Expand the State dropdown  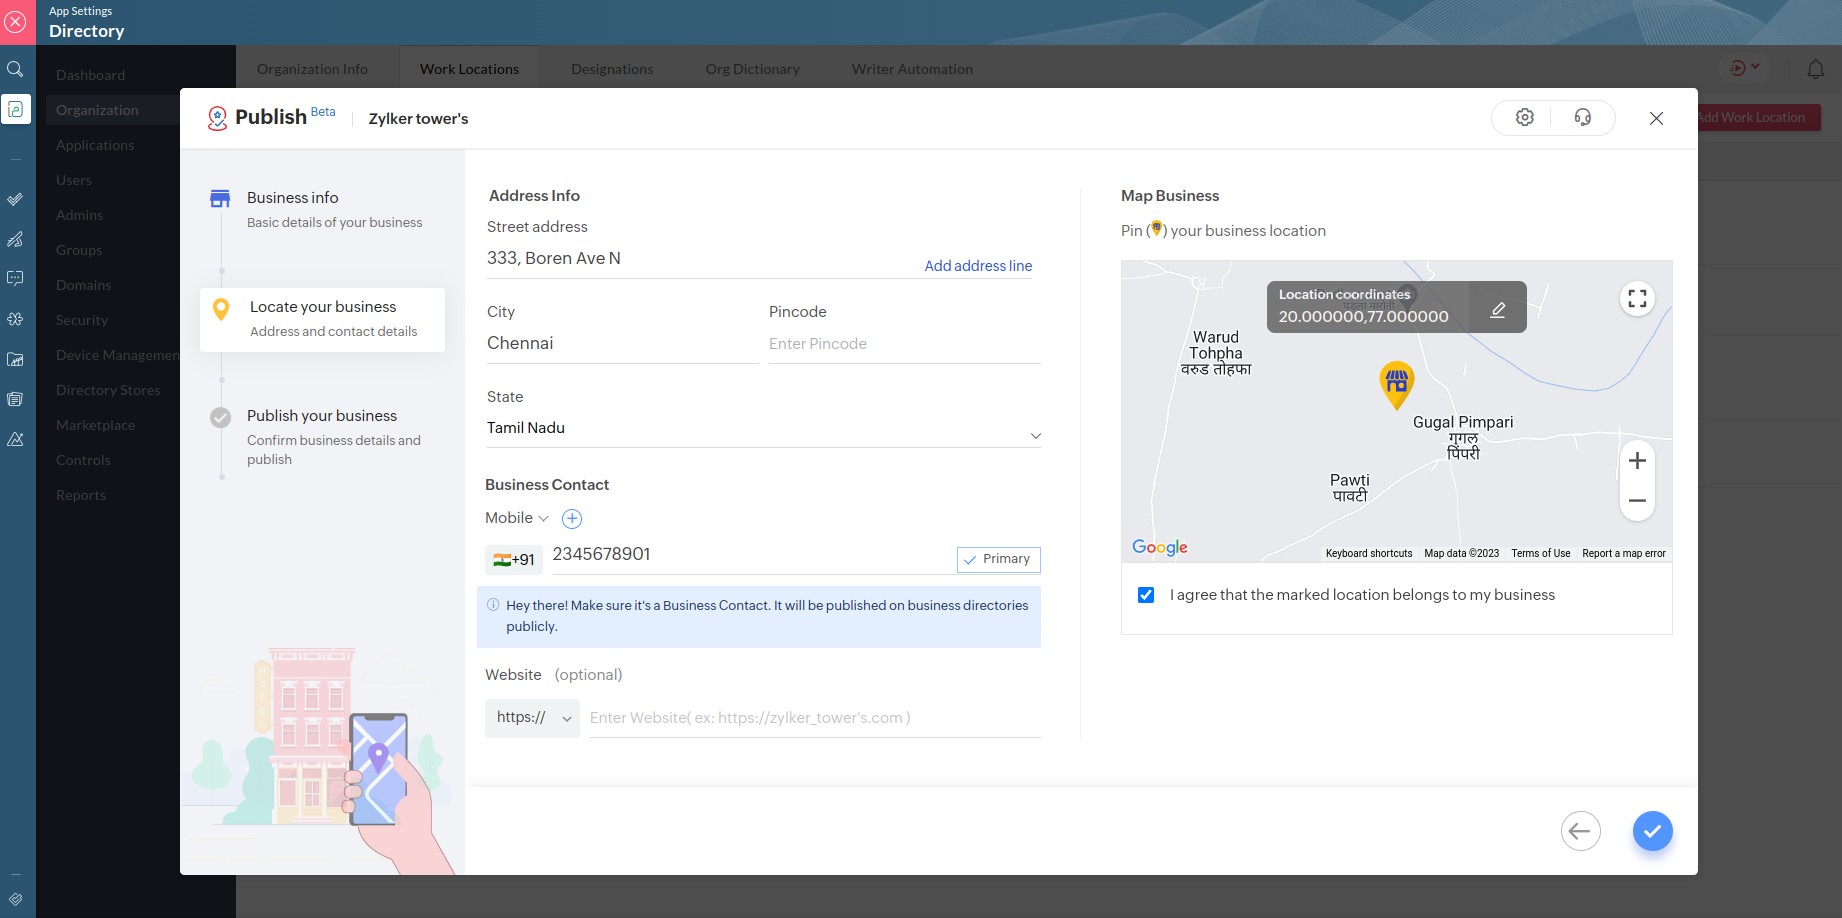pos(1035,435)
